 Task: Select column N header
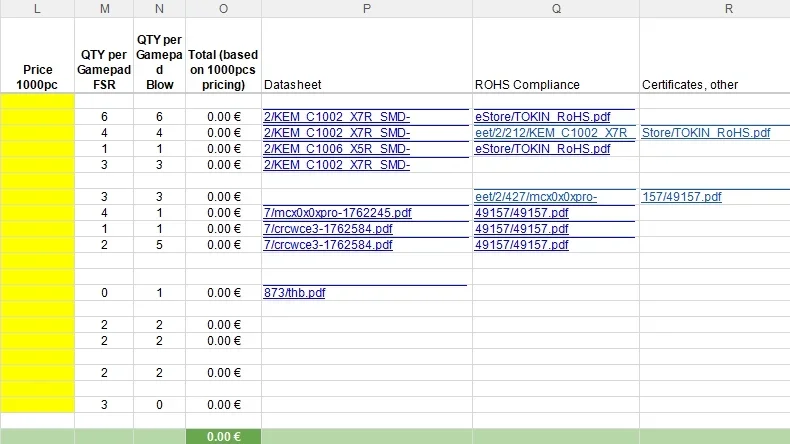tap(159, 9)
